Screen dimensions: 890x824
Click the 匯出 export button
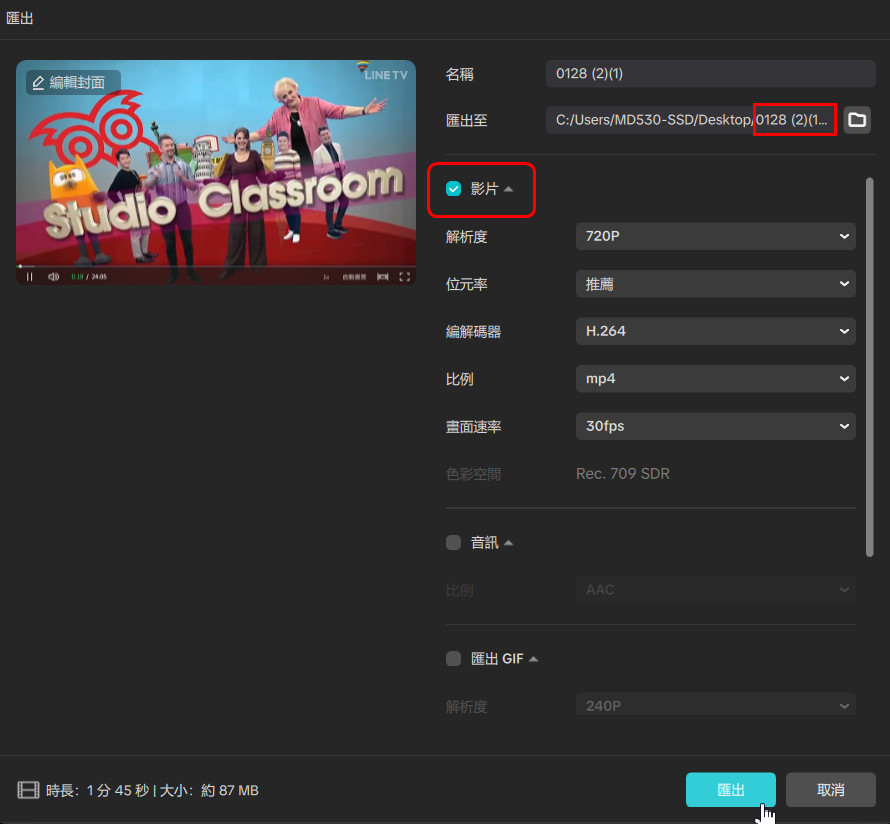730,790
